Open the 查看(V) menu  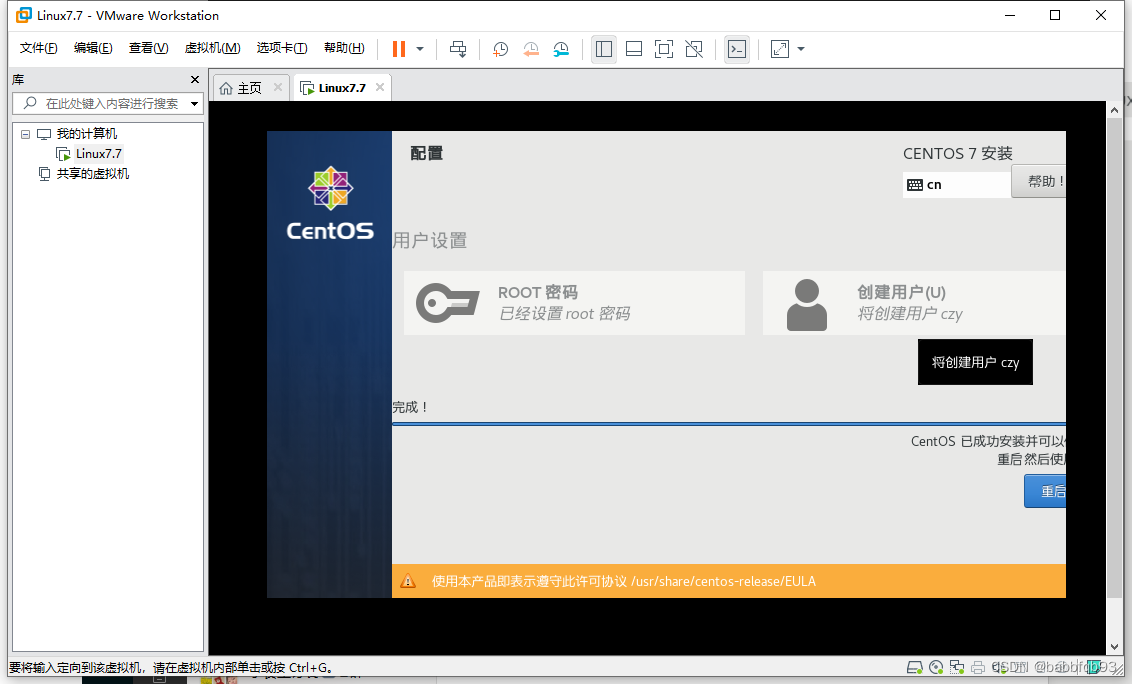pos(149,48)
